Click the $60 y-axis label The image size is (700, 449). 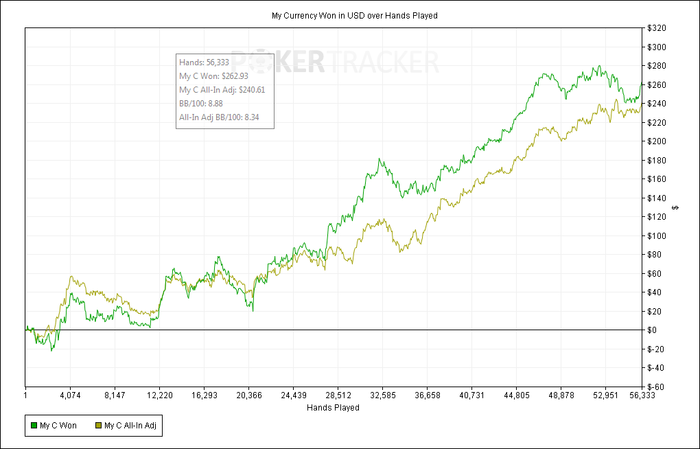[655, 274]
